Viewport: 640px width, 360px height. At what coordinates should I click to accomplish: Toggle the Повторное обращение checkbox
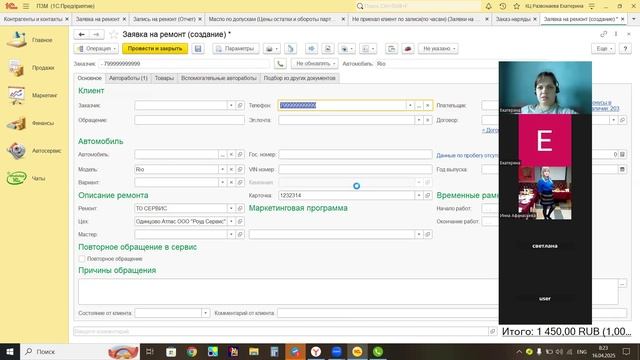[82, 259]
